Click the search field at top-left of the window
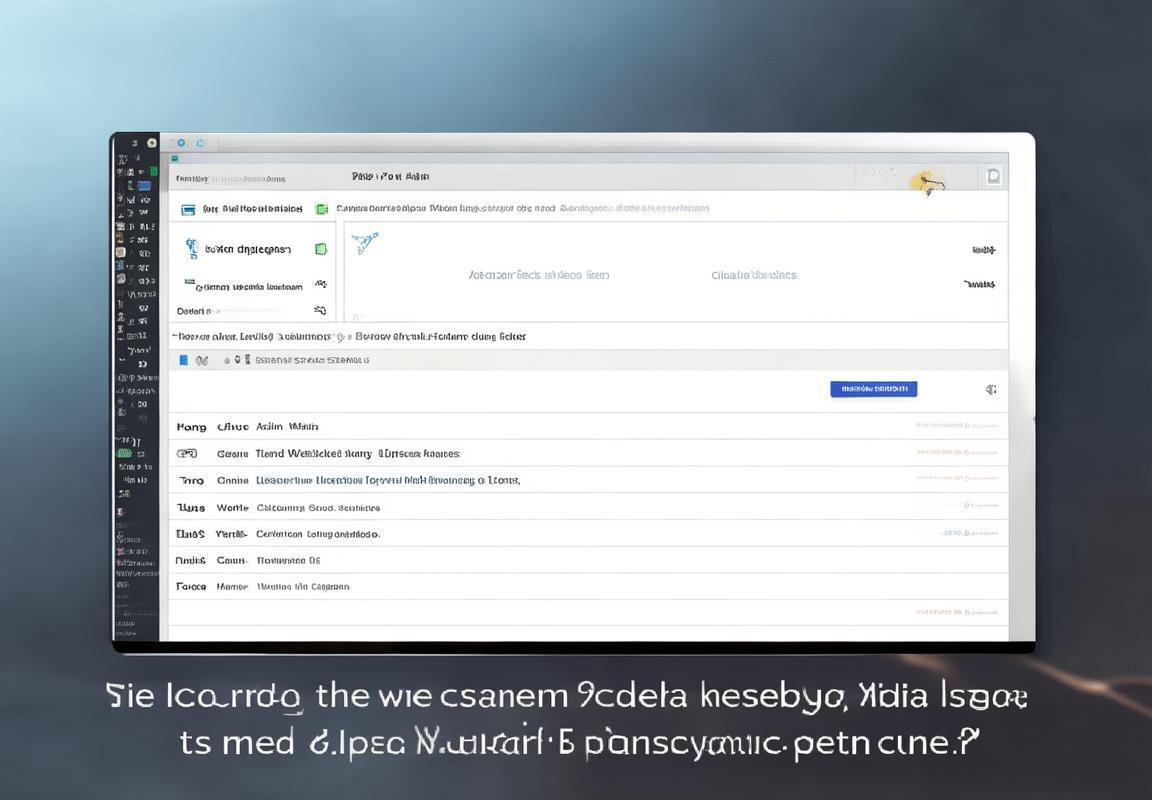Screen dimensions: 1152x800 click(x=231, y=179)
